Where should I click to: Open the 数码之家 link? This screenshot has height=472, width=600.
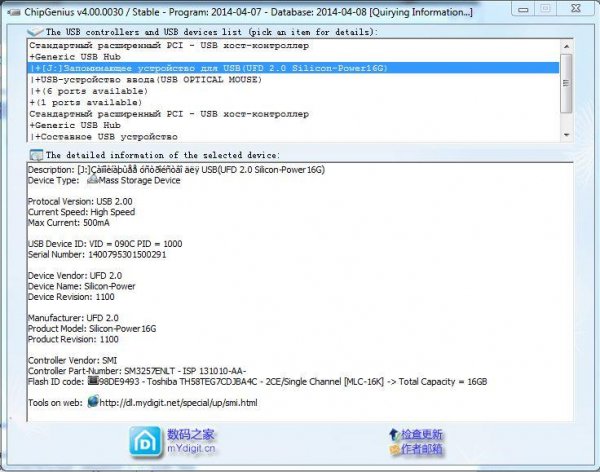[191, 434]
